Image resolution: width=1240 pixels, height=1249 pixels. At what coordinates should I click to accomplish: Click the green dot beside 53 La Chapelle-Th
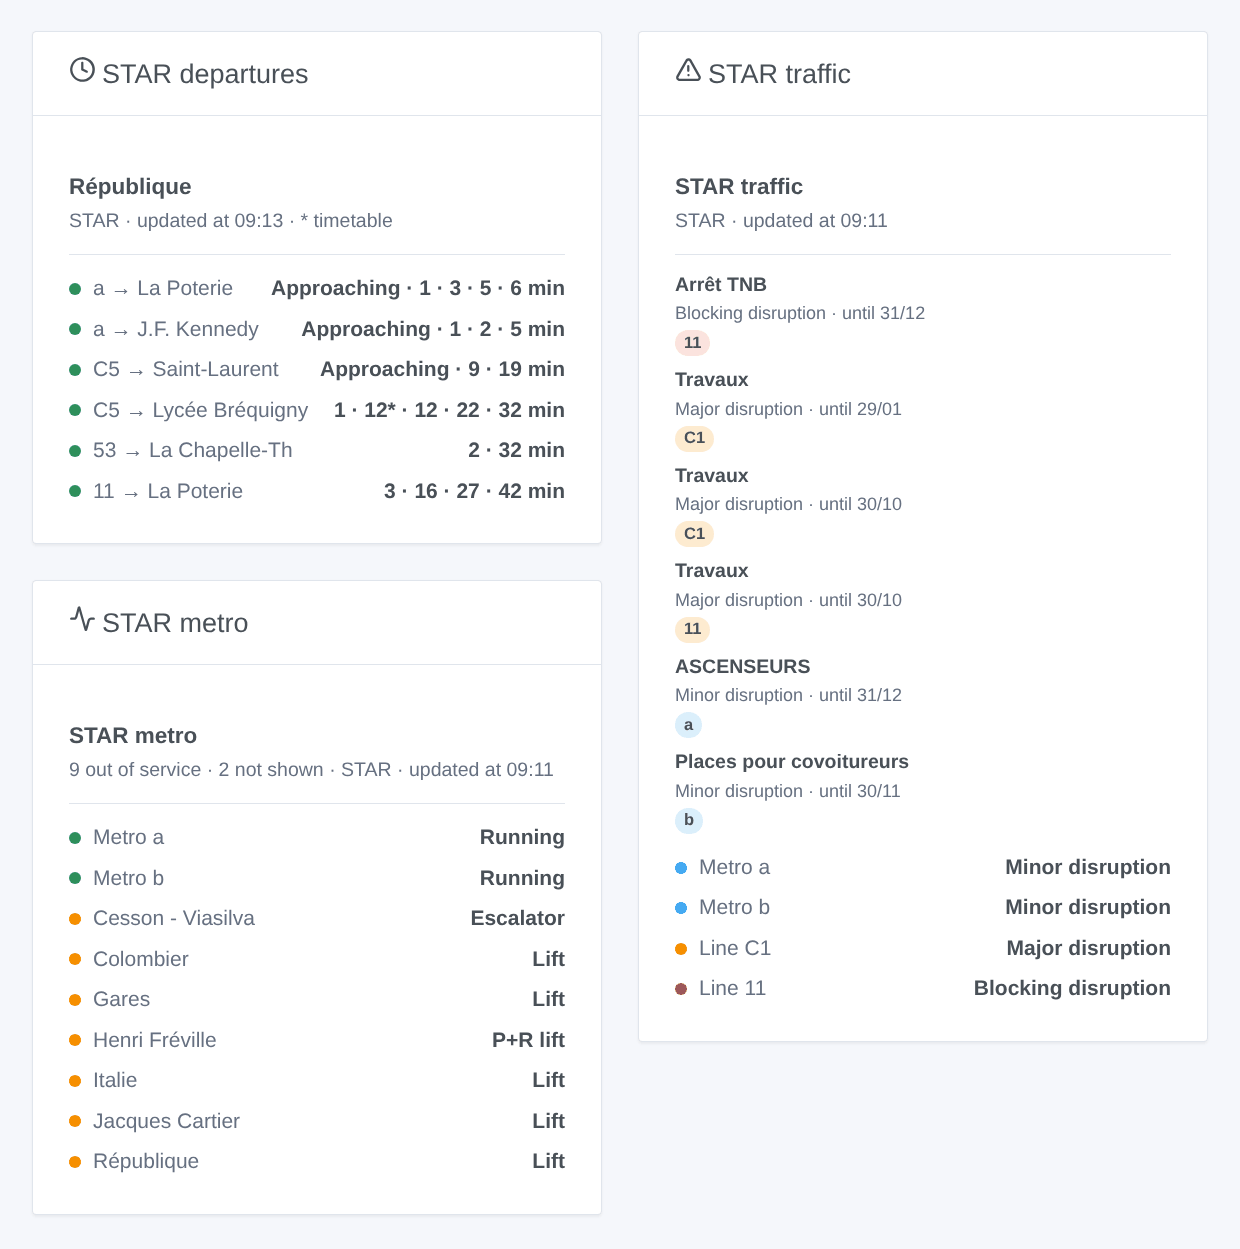[75, 451]
